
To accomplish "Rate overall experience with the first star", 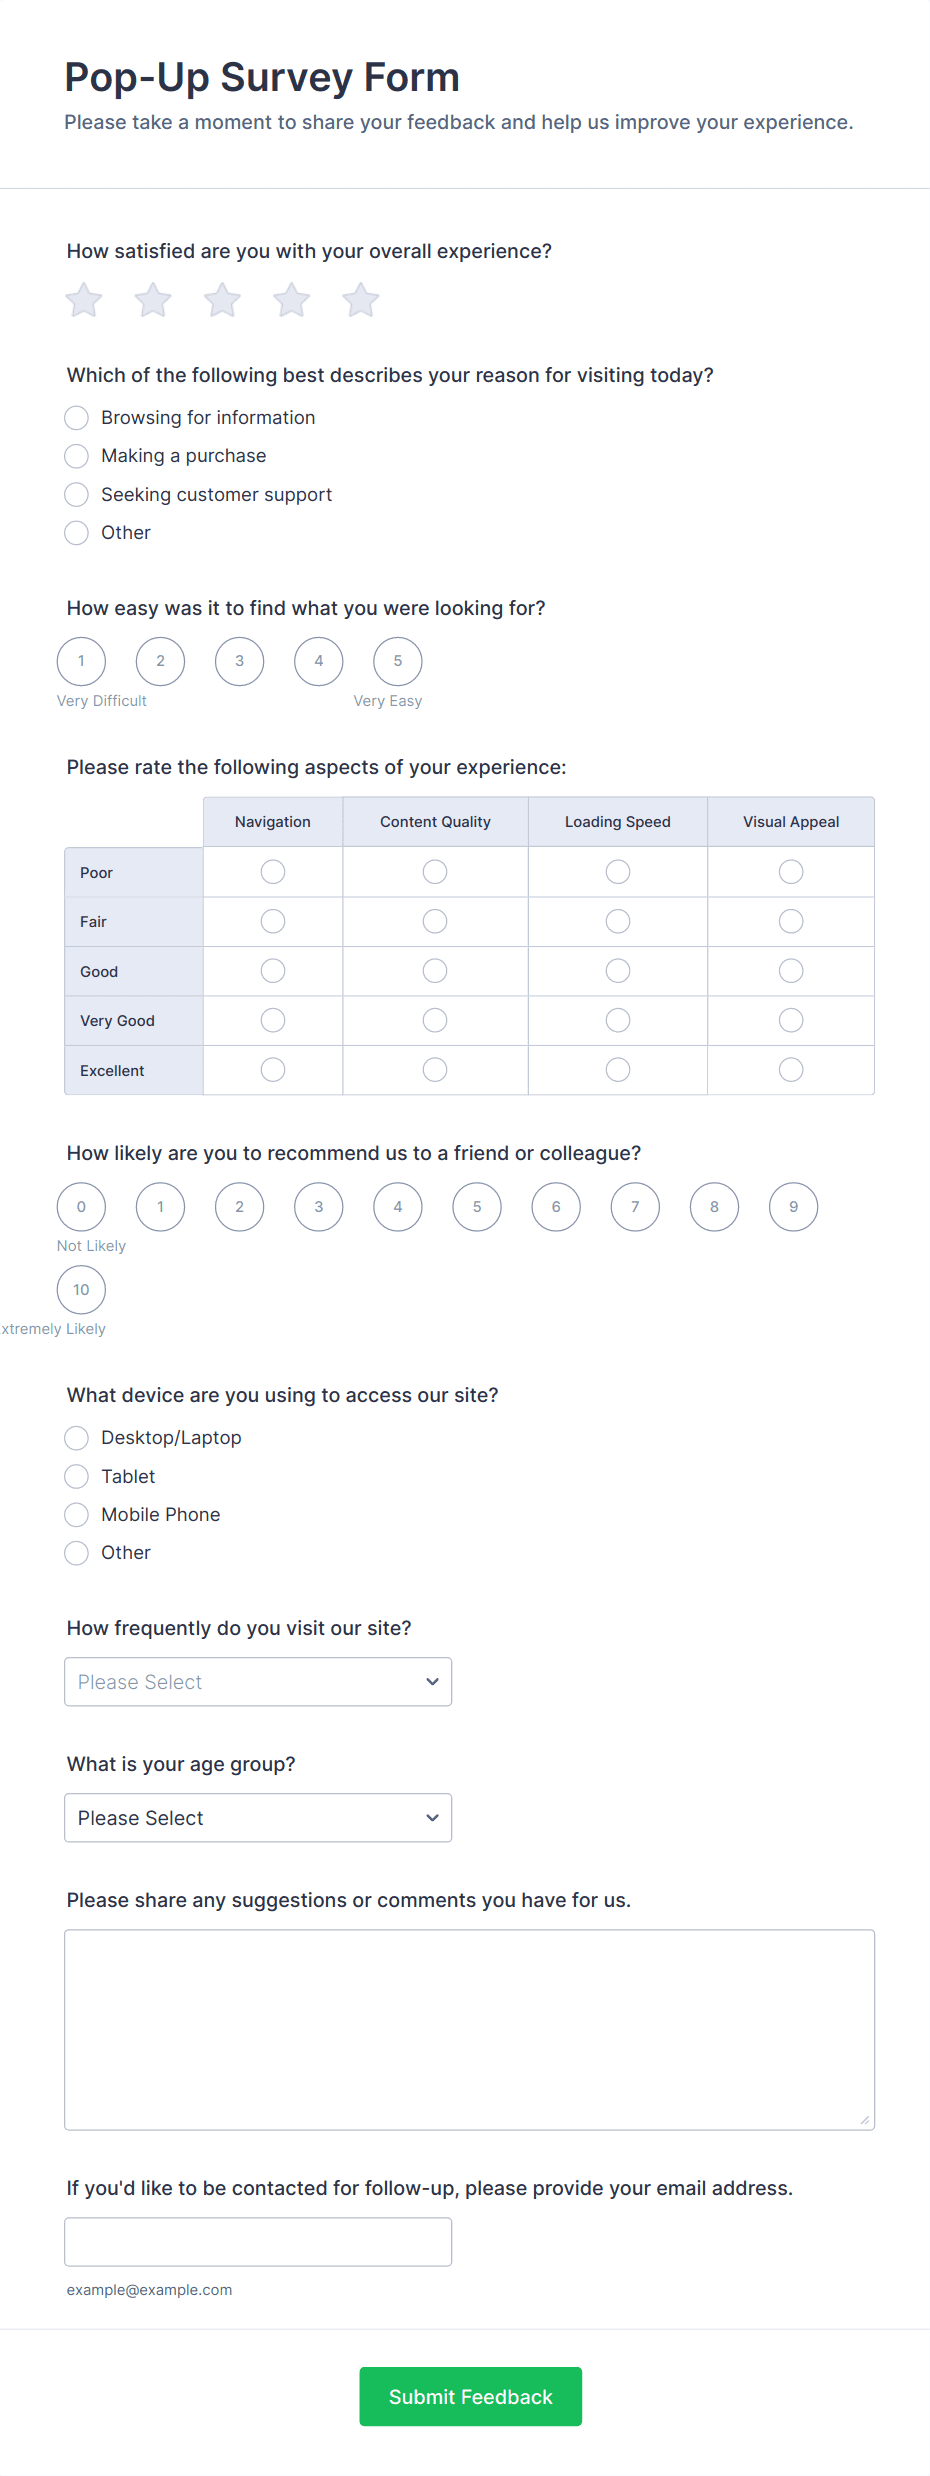I will coord(84,300).
